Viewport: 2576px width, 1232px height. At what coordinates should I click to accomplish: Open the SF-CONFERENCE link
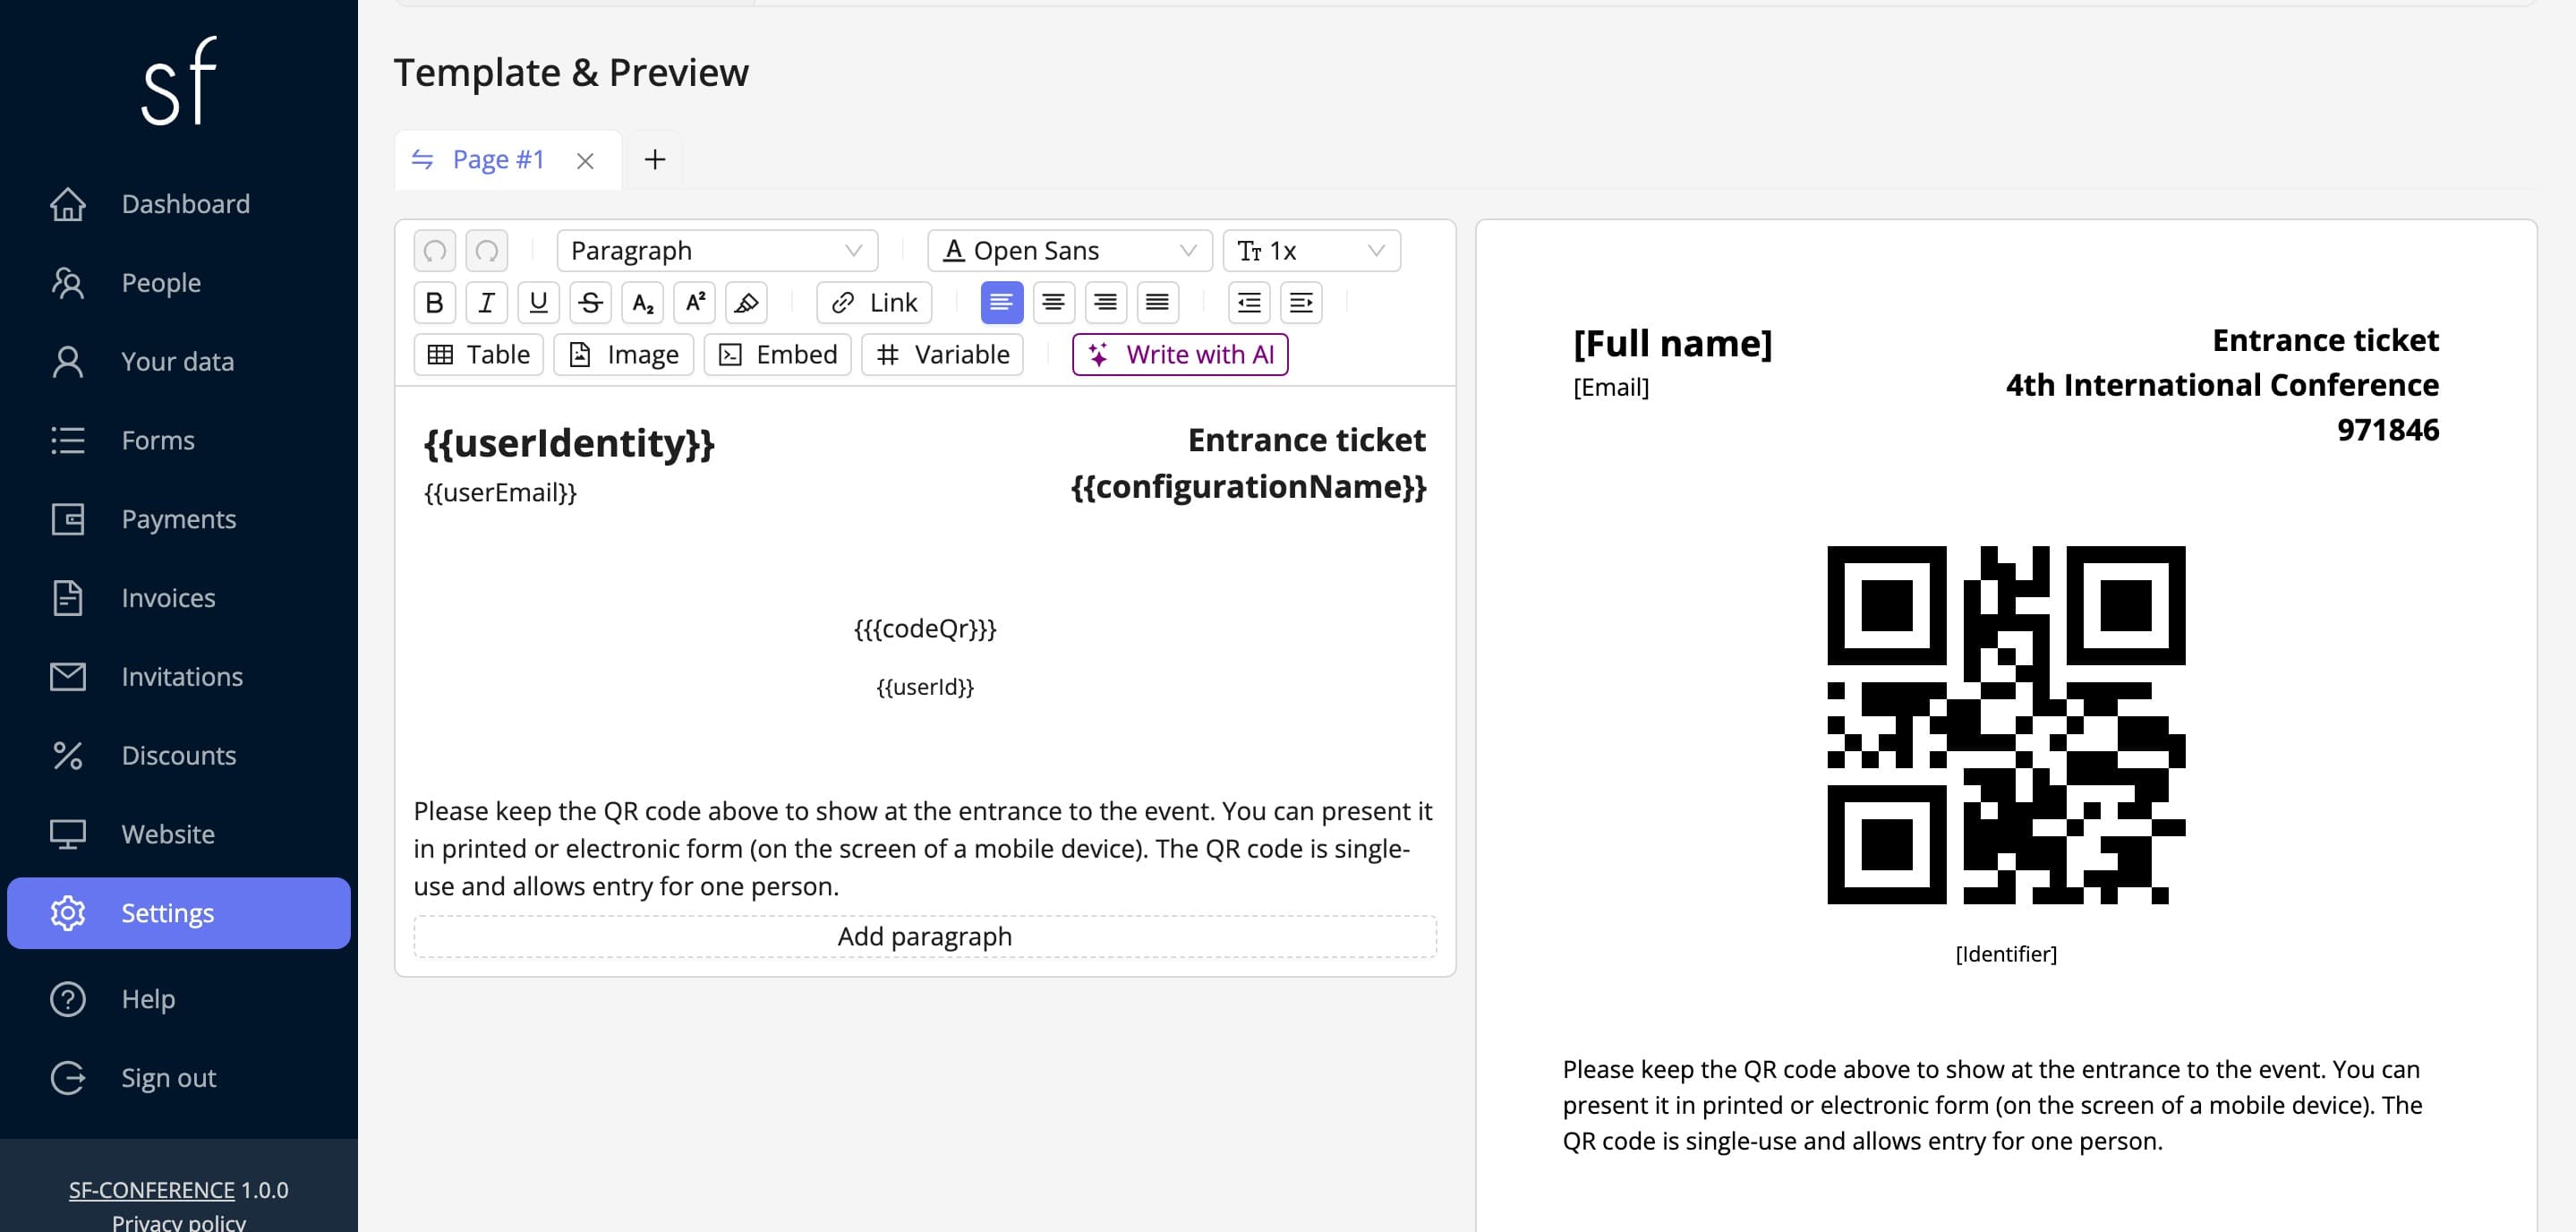pyautogui.click(x=152, y=1190)
